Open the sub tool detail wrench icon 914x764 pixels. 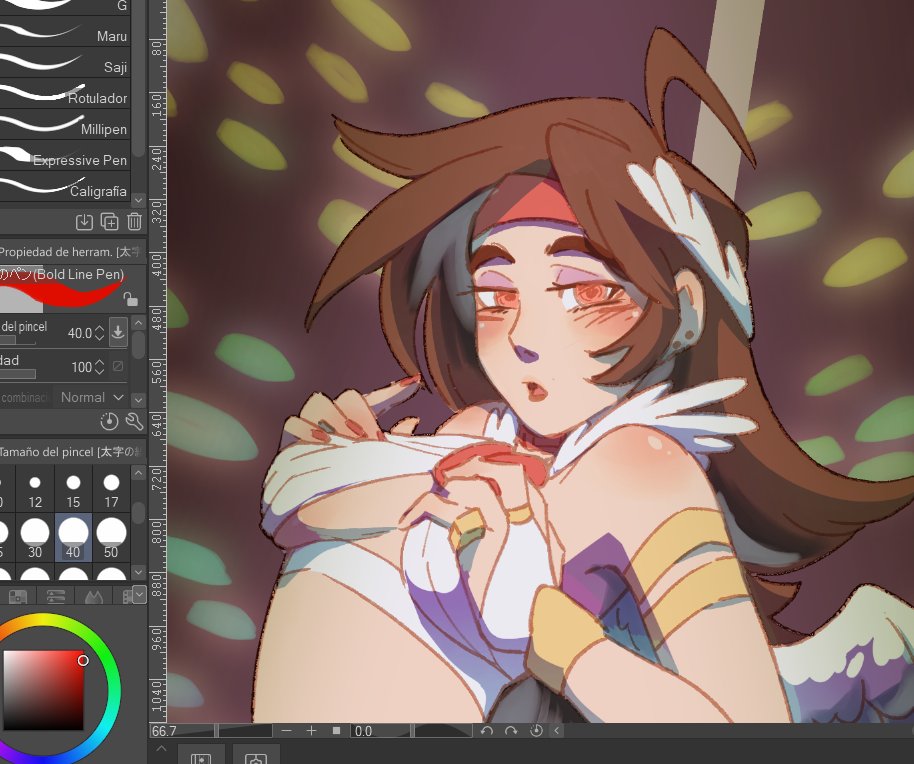click(x=134, y=421)
